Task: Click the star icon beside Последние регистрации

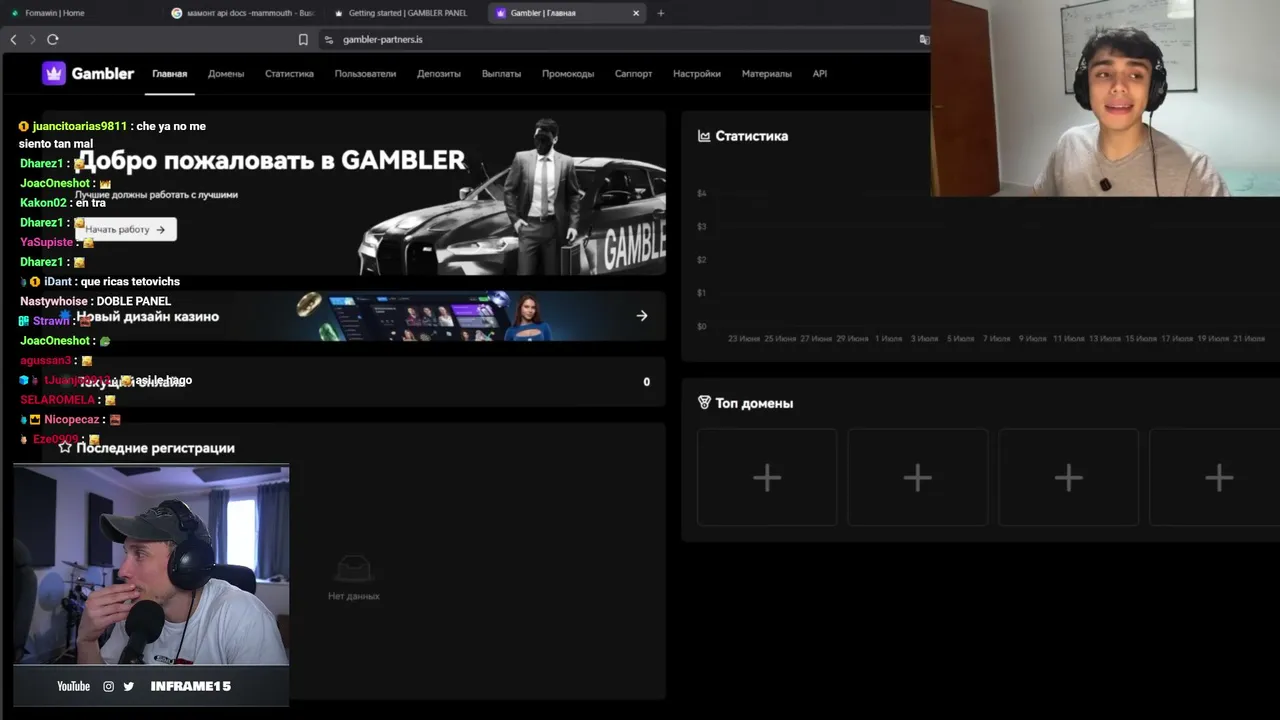Action: coord(65,448)
